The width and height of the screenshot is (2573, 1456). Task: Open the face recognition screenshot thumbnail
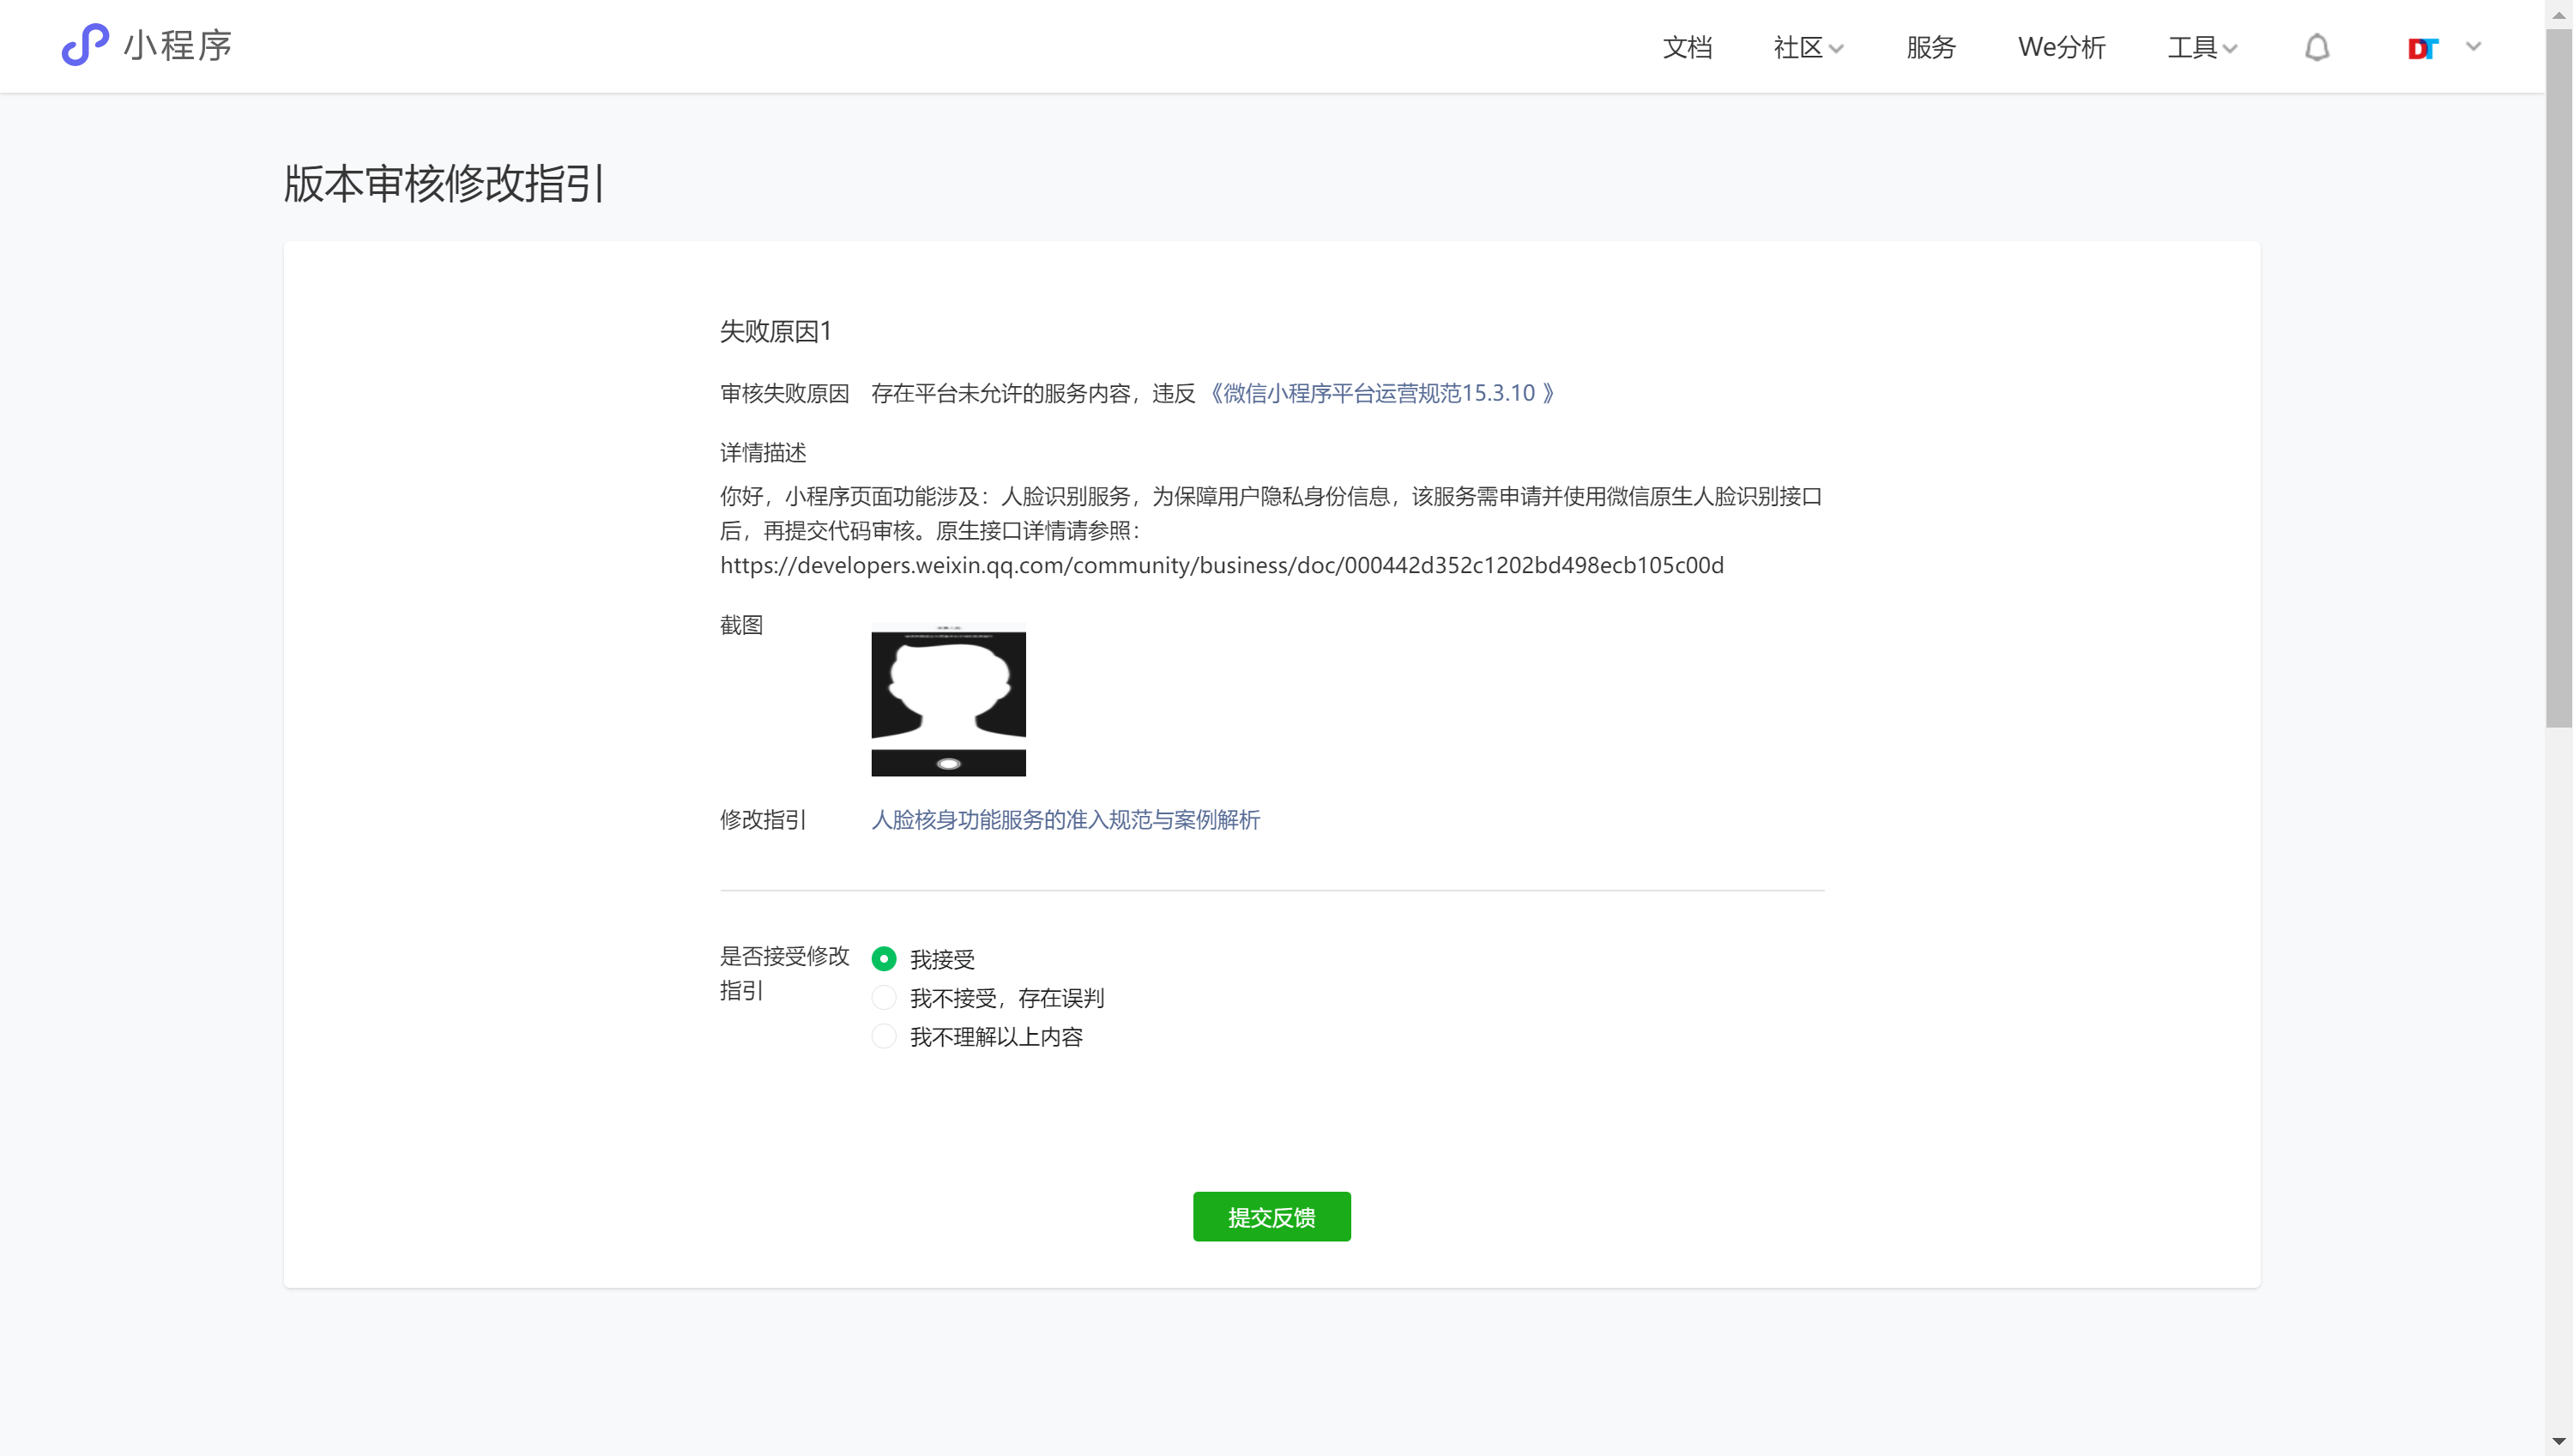click(x=948, y=700)
